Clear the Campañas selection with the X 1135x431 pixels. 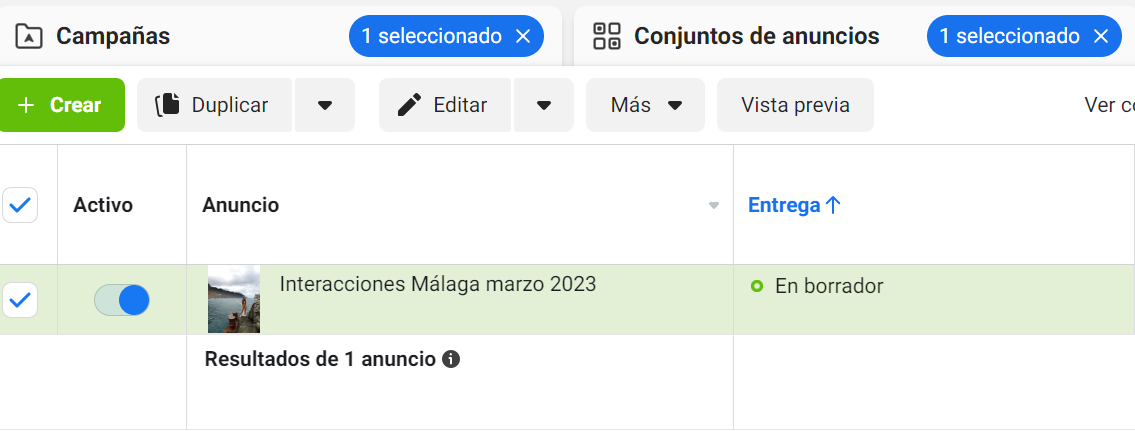(x=523, y=37)
